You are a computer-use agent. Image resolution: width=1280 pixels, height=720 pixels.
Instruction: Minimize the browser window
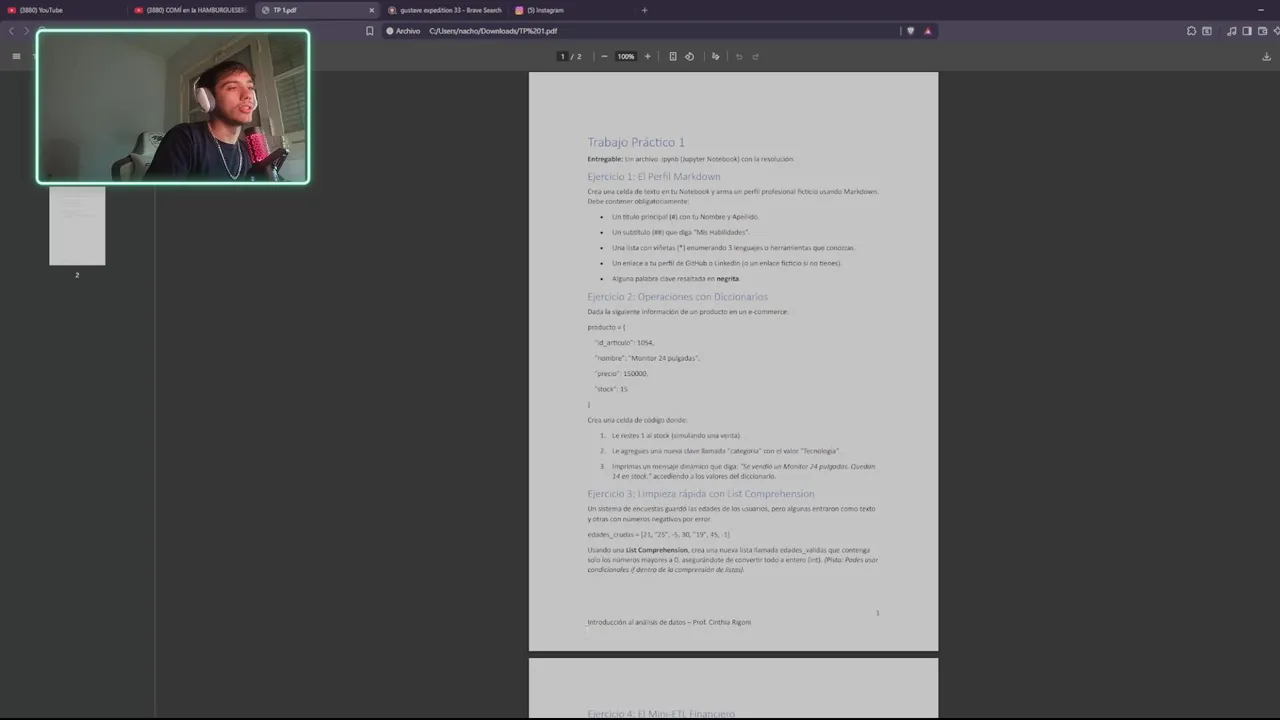1261,10
